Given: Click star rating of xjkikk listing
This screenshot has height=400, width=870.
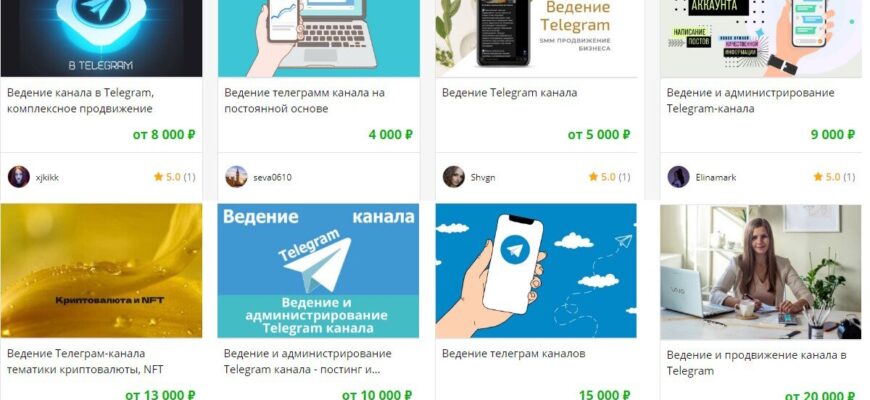Looking at the screenshot, I should [174, 177].
